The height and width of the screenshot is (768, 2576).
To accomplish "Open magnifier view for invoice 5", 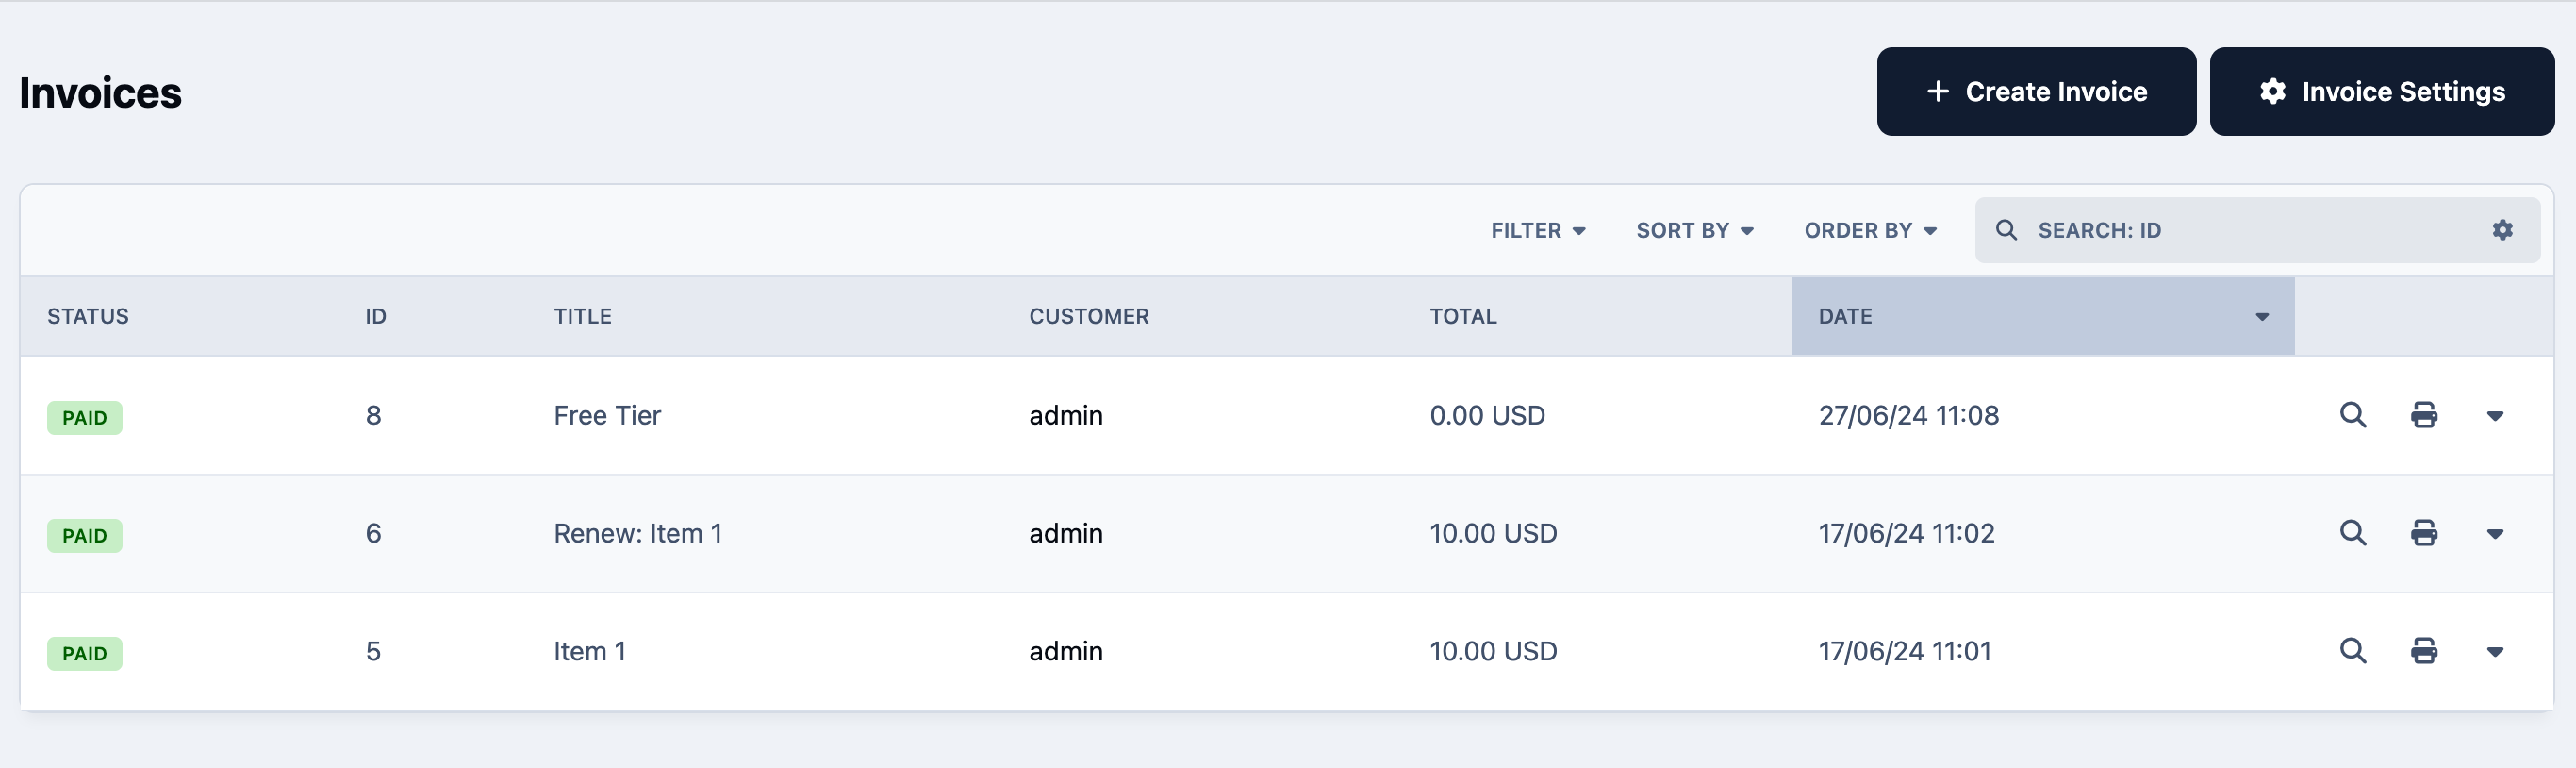I will (2353, 651).
